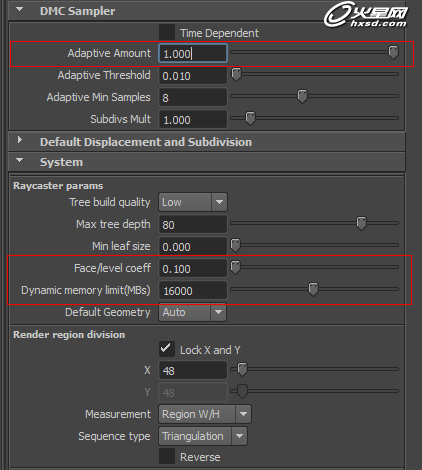Click the Face/level coeff value field
This screenshot has height=470, width=422.
point(193,268)
